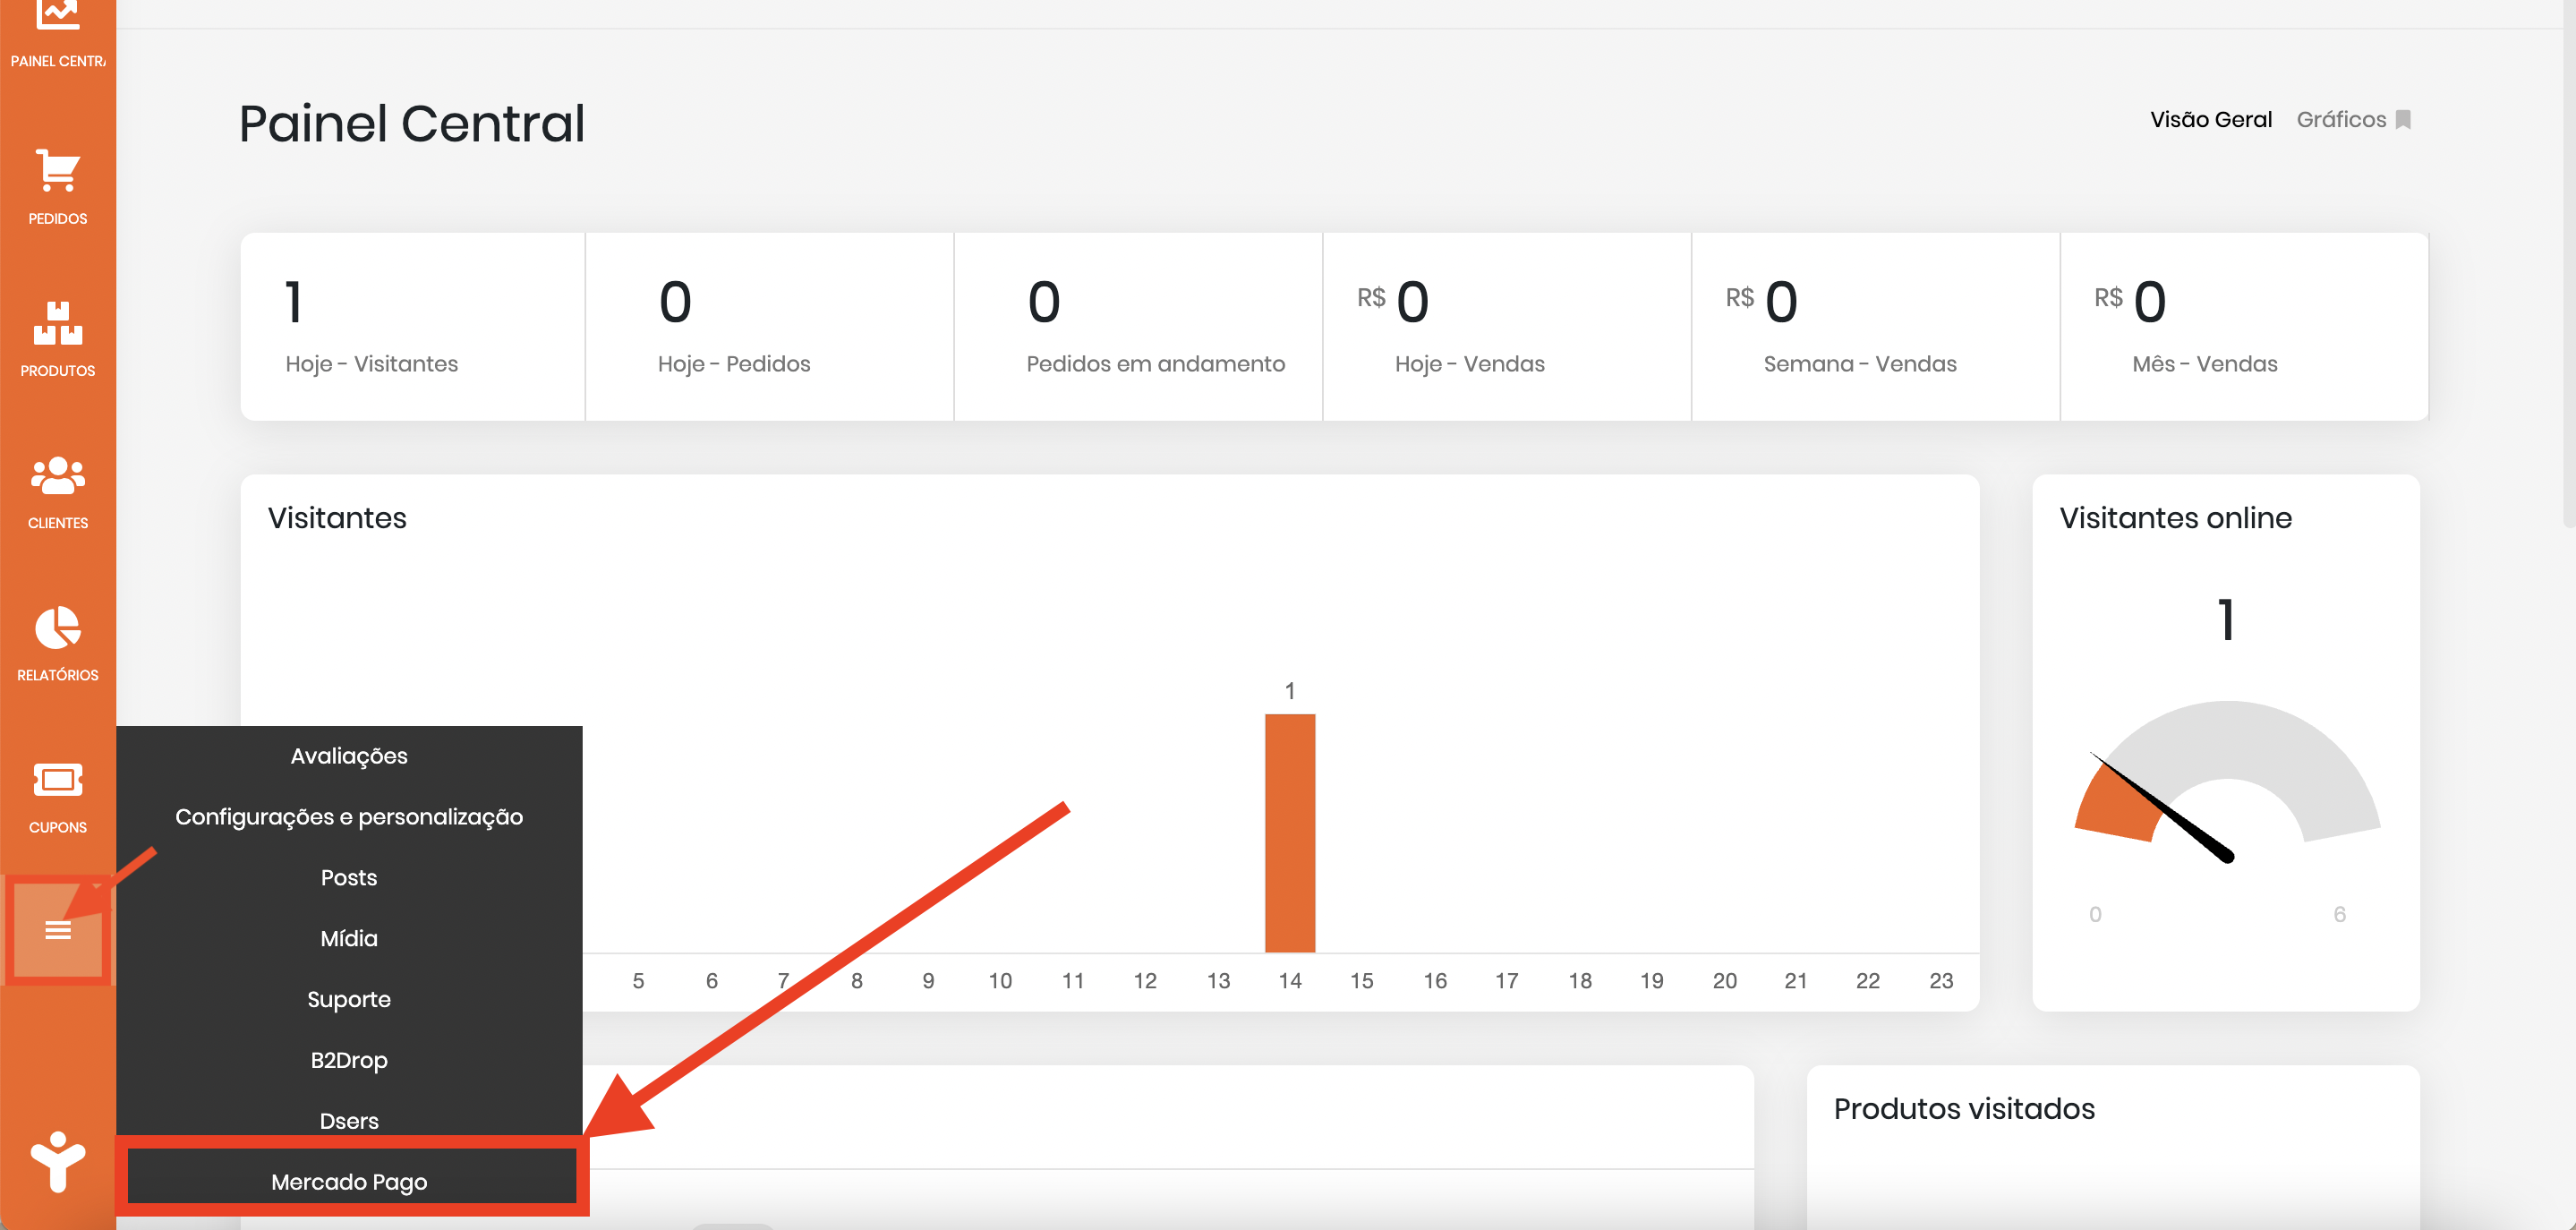Choose Dsers in the menu
The image size is (2576, 1230).
coord(349,1121)
